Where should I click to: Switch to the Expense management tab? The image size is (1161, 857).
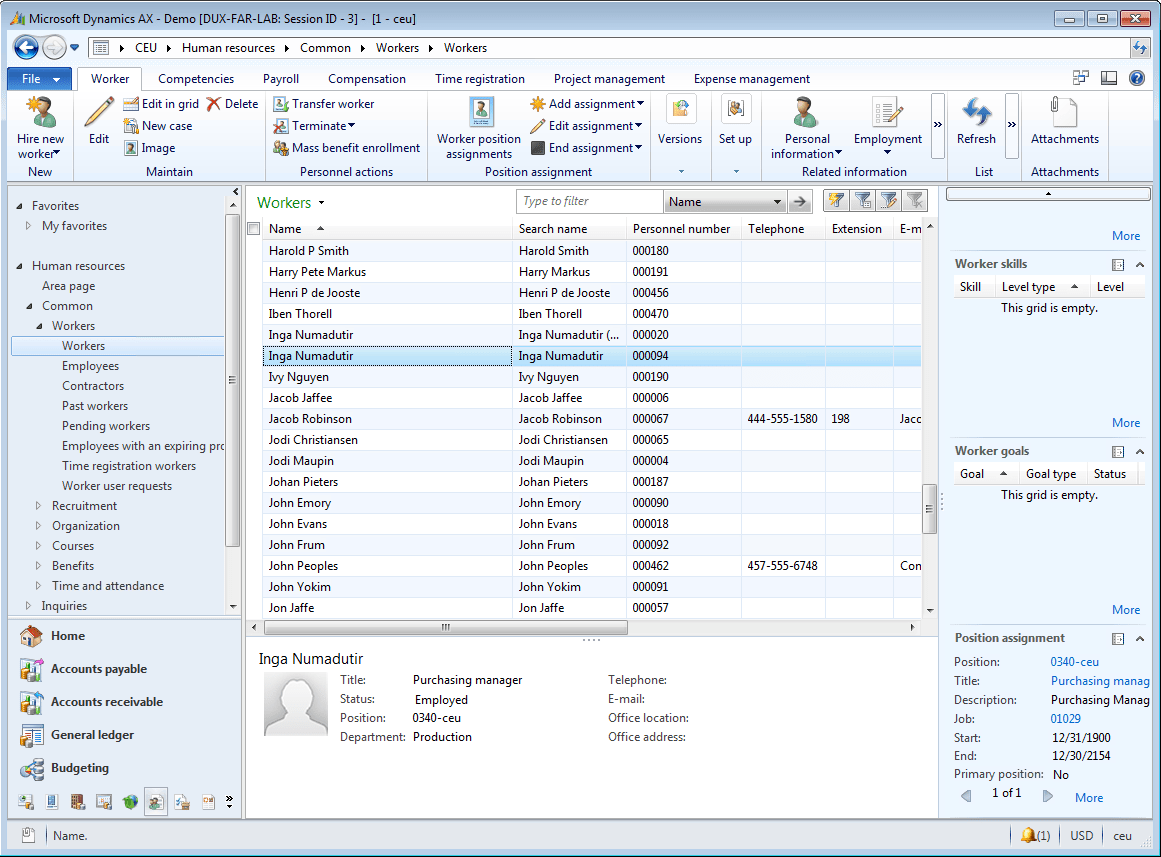pyautogui.click(x=752, y=79)
